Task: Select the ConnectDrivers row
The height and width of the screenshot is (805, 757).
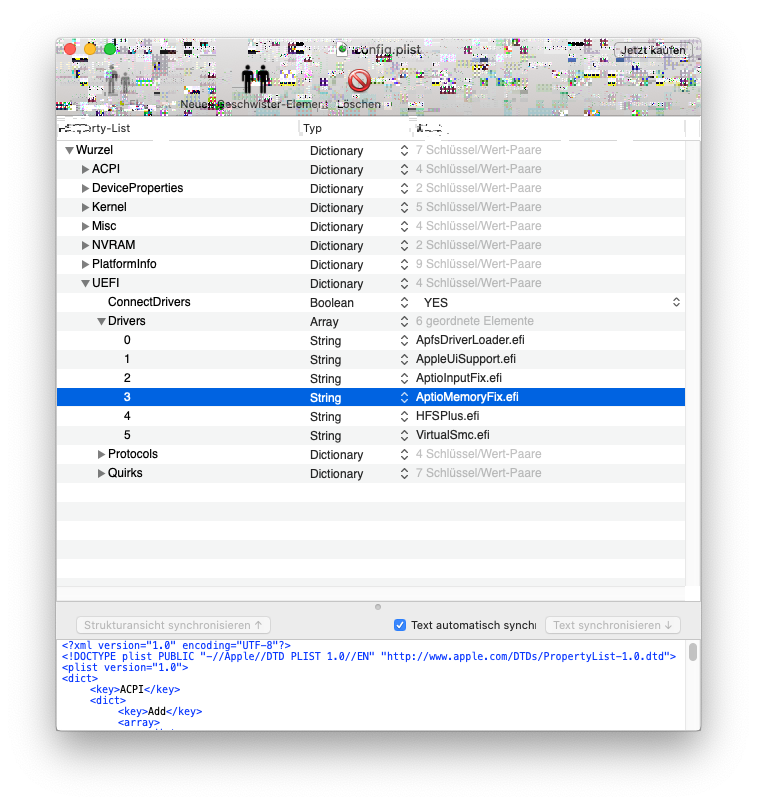Action: coord(371,302)
